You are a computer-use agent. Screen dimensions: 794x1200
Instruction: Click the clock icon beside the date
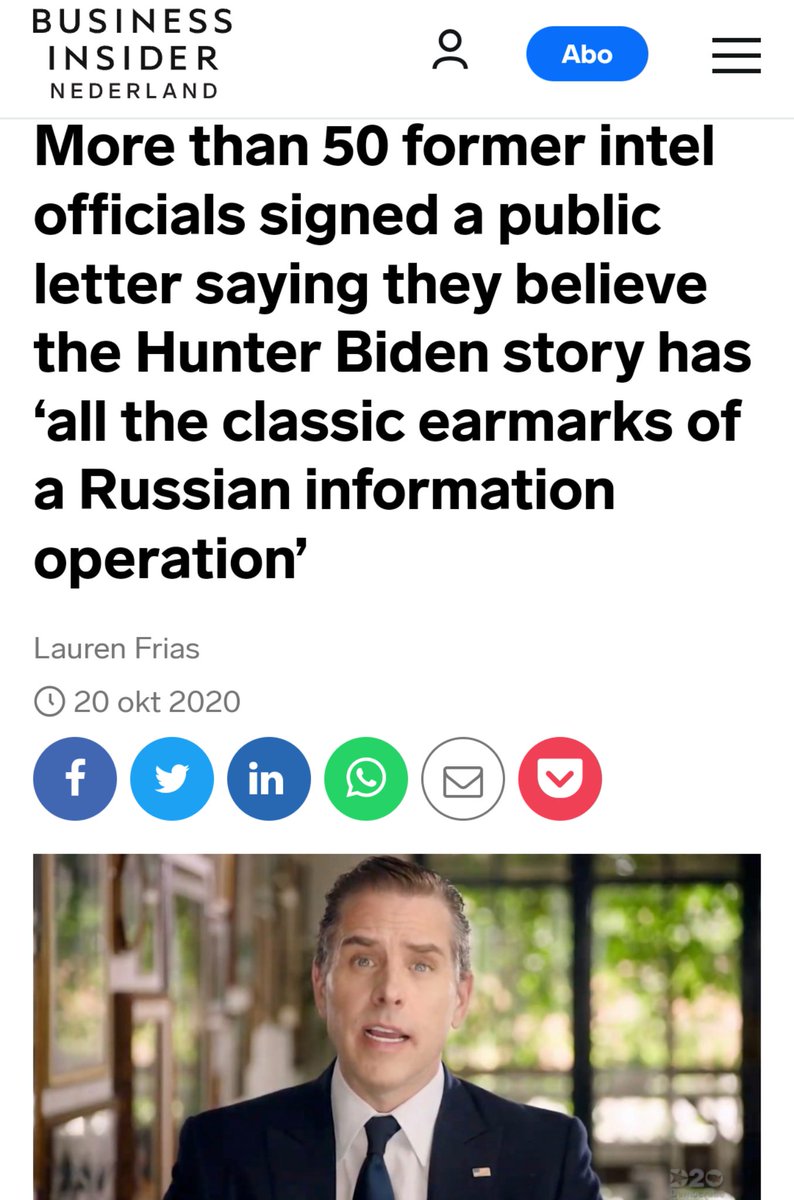point(48,701)
